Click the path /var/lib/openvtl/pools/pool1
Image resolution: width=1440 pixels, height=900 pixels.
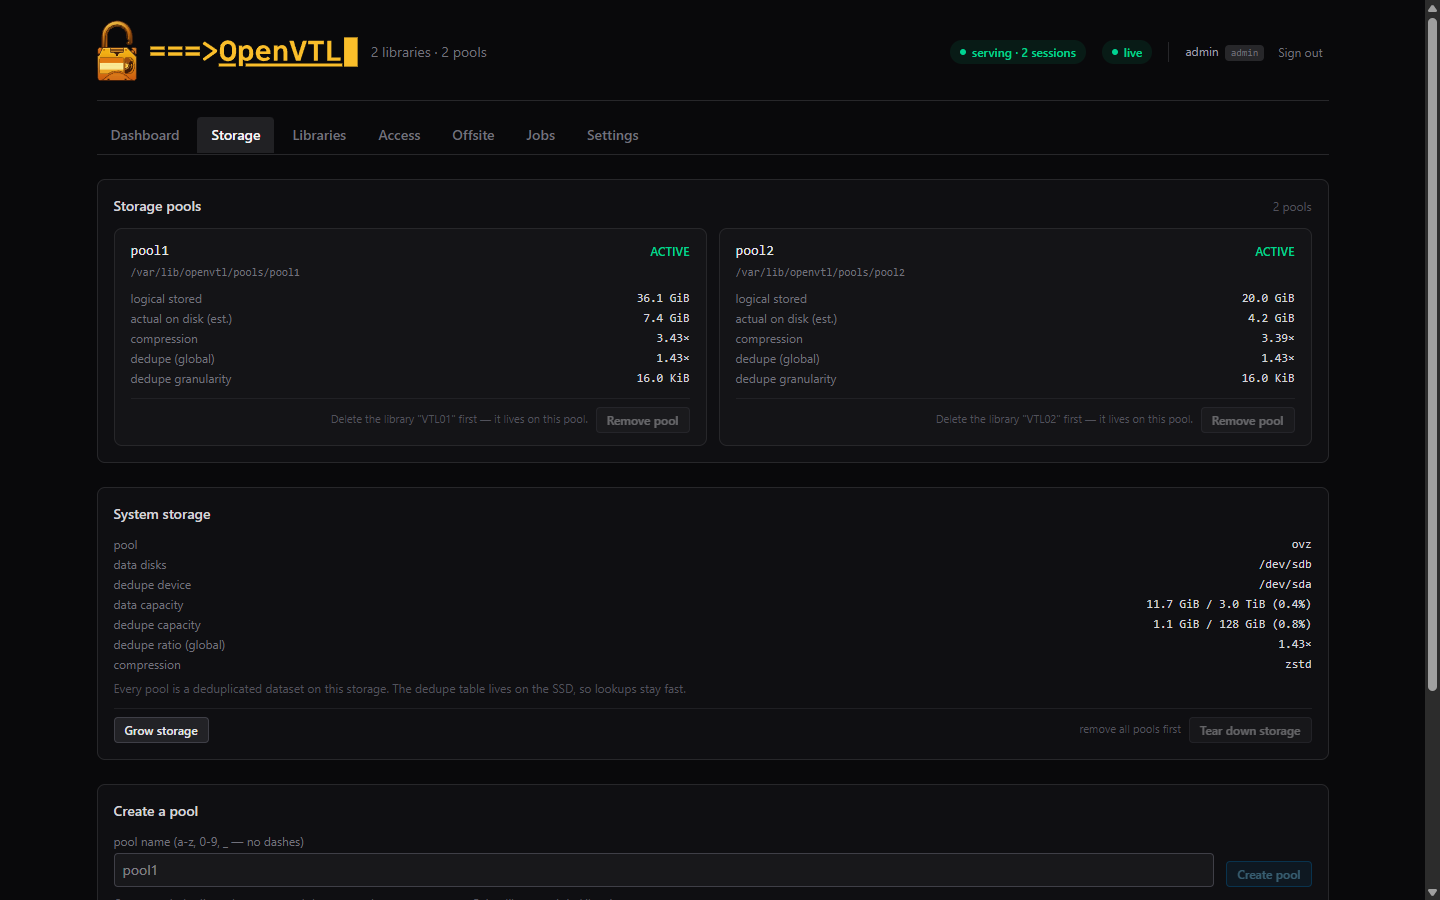click(215, 272)
